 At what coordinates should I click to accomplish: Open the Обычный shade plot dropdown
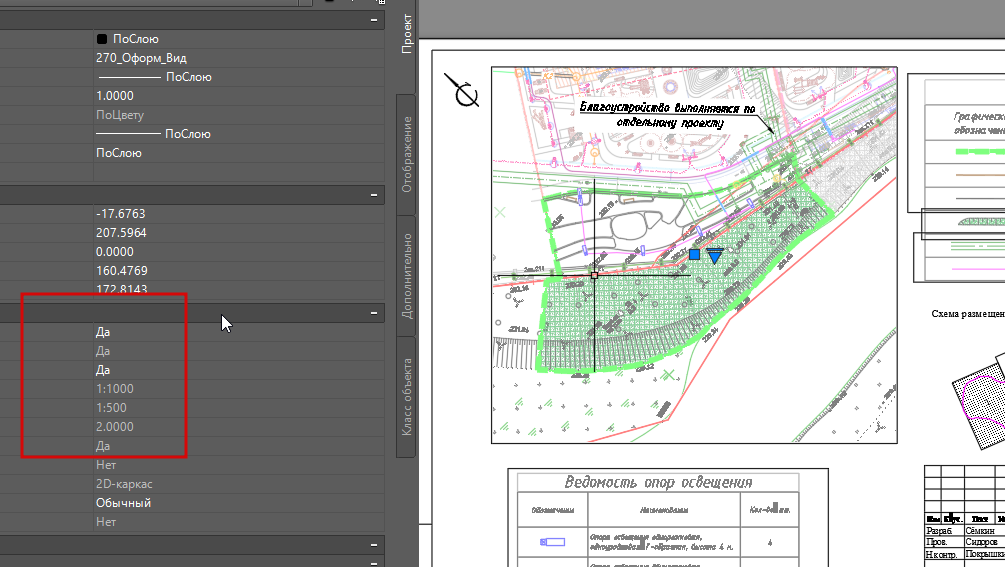(239, 503)
